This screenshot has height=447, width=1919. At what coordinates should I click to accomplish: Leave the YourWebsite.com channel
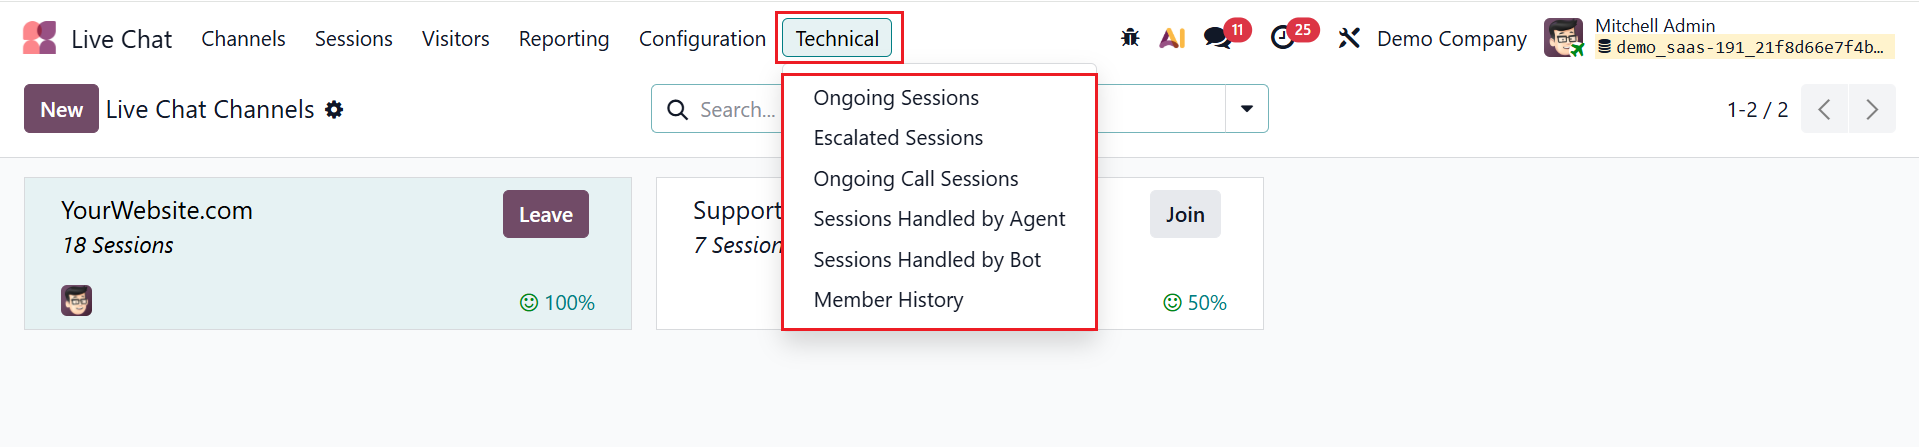[545, 214]
